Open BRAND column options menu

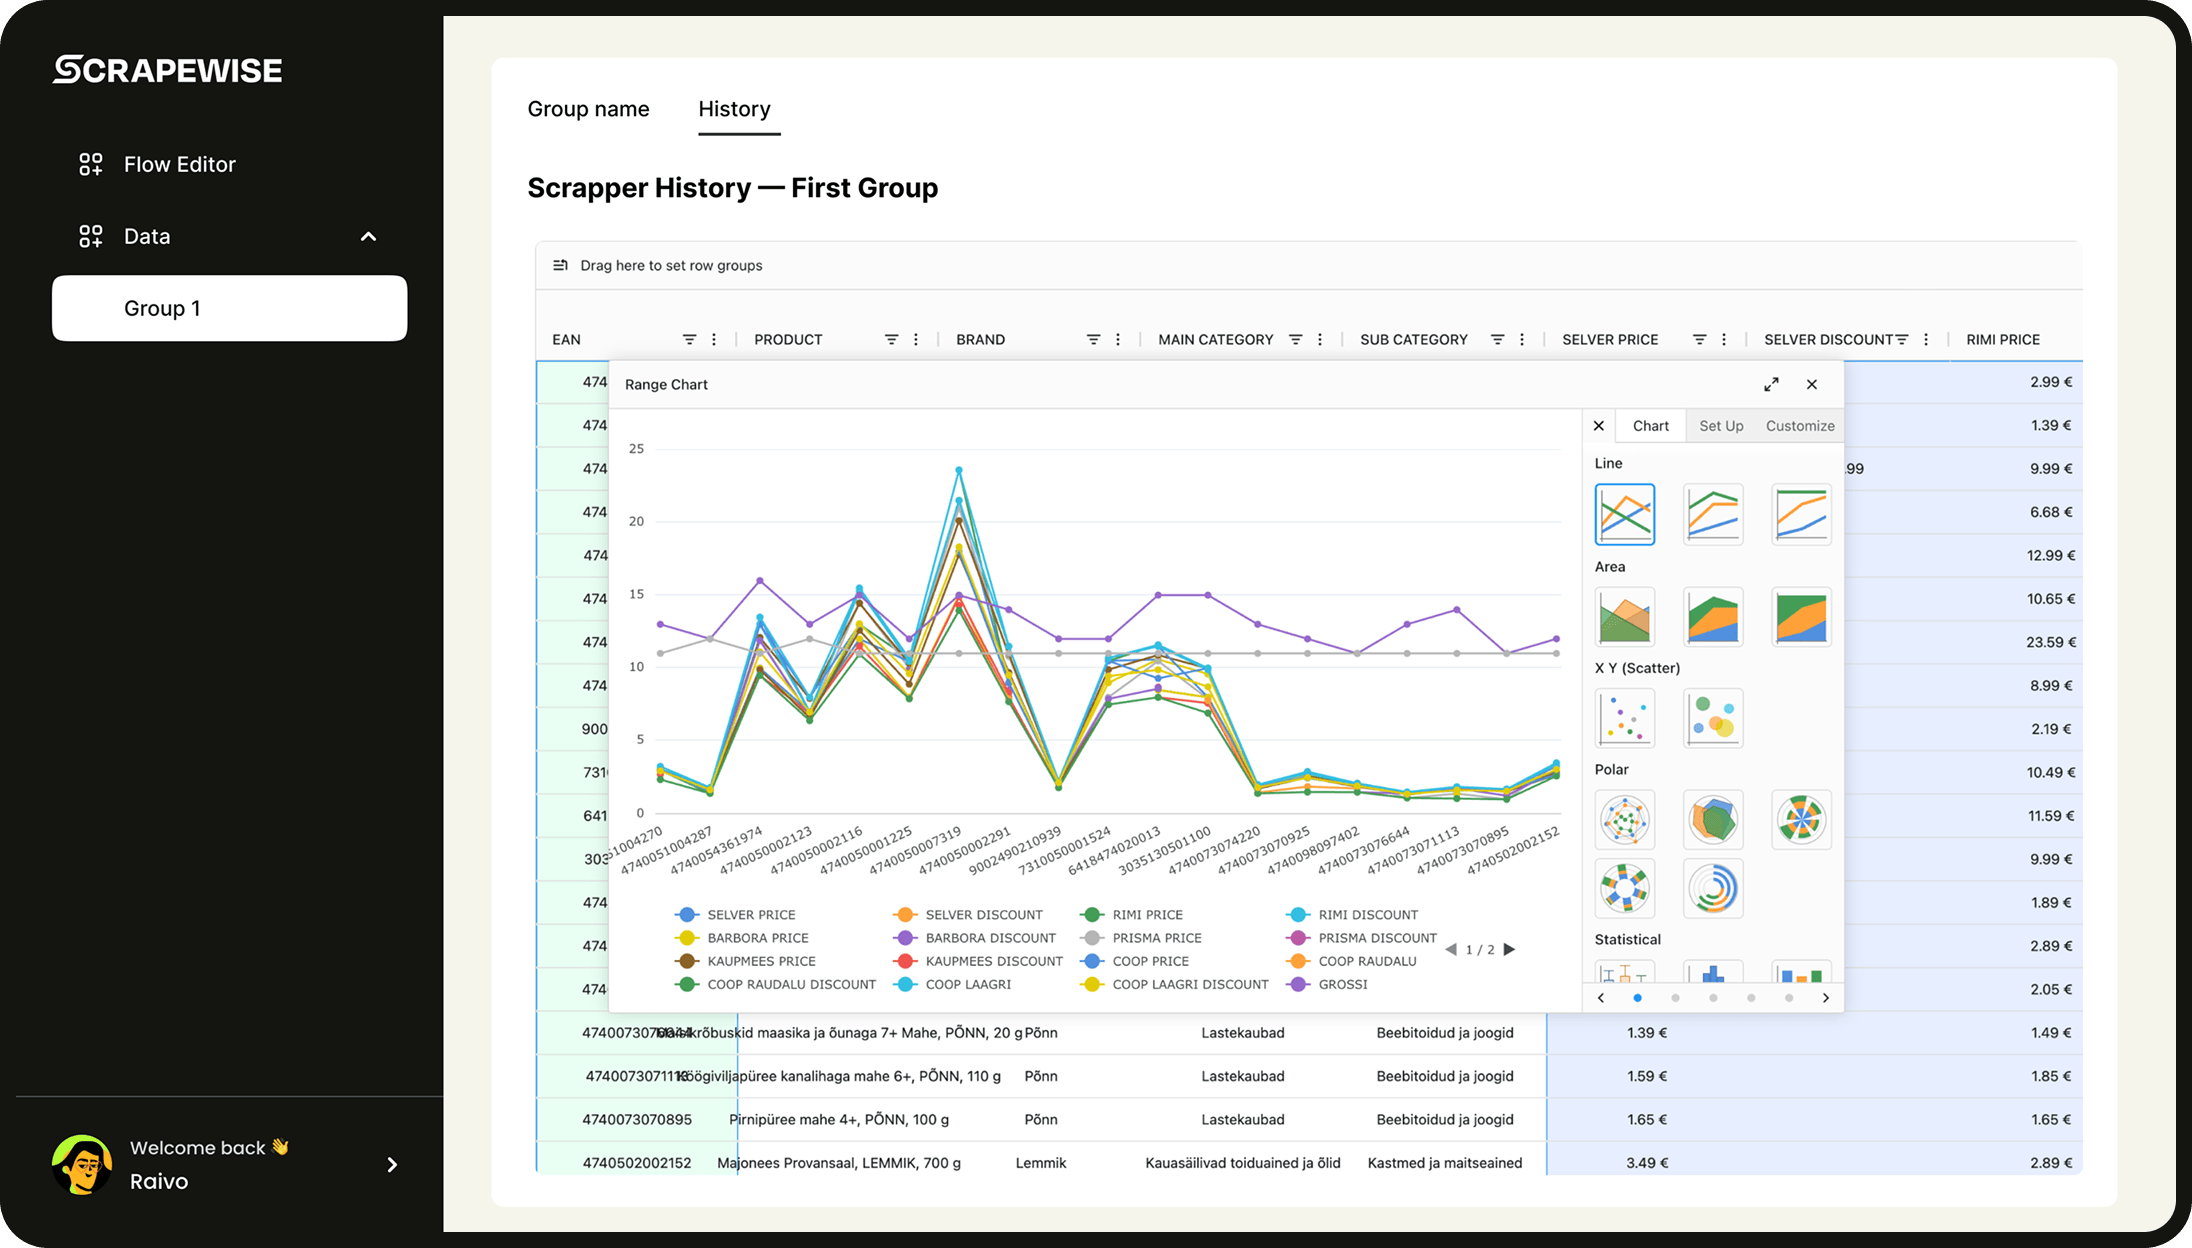(1118, 340)
